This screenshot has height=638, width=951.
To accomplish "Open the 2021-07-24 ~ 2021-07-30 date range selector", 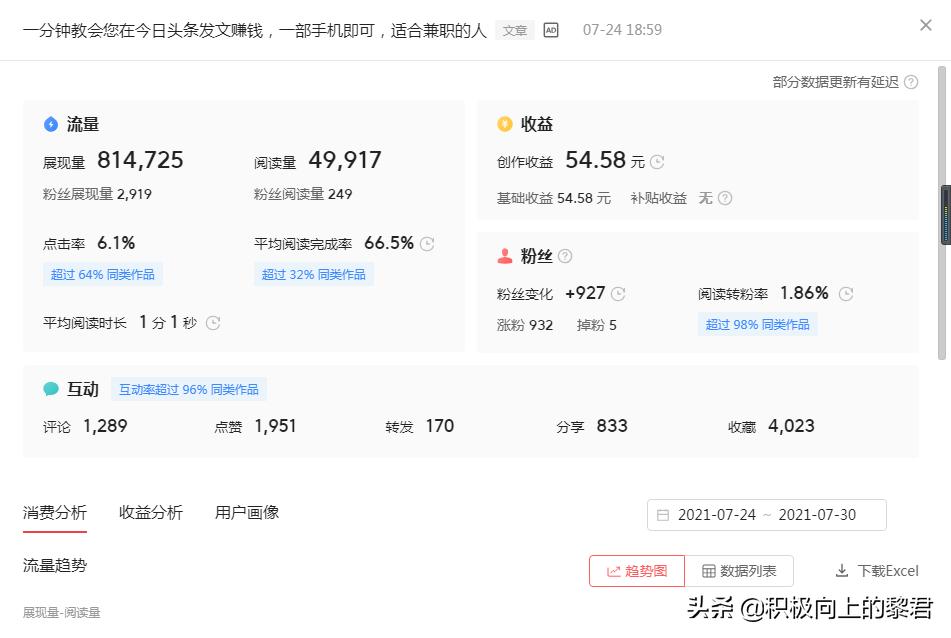I will click(766, 514).
